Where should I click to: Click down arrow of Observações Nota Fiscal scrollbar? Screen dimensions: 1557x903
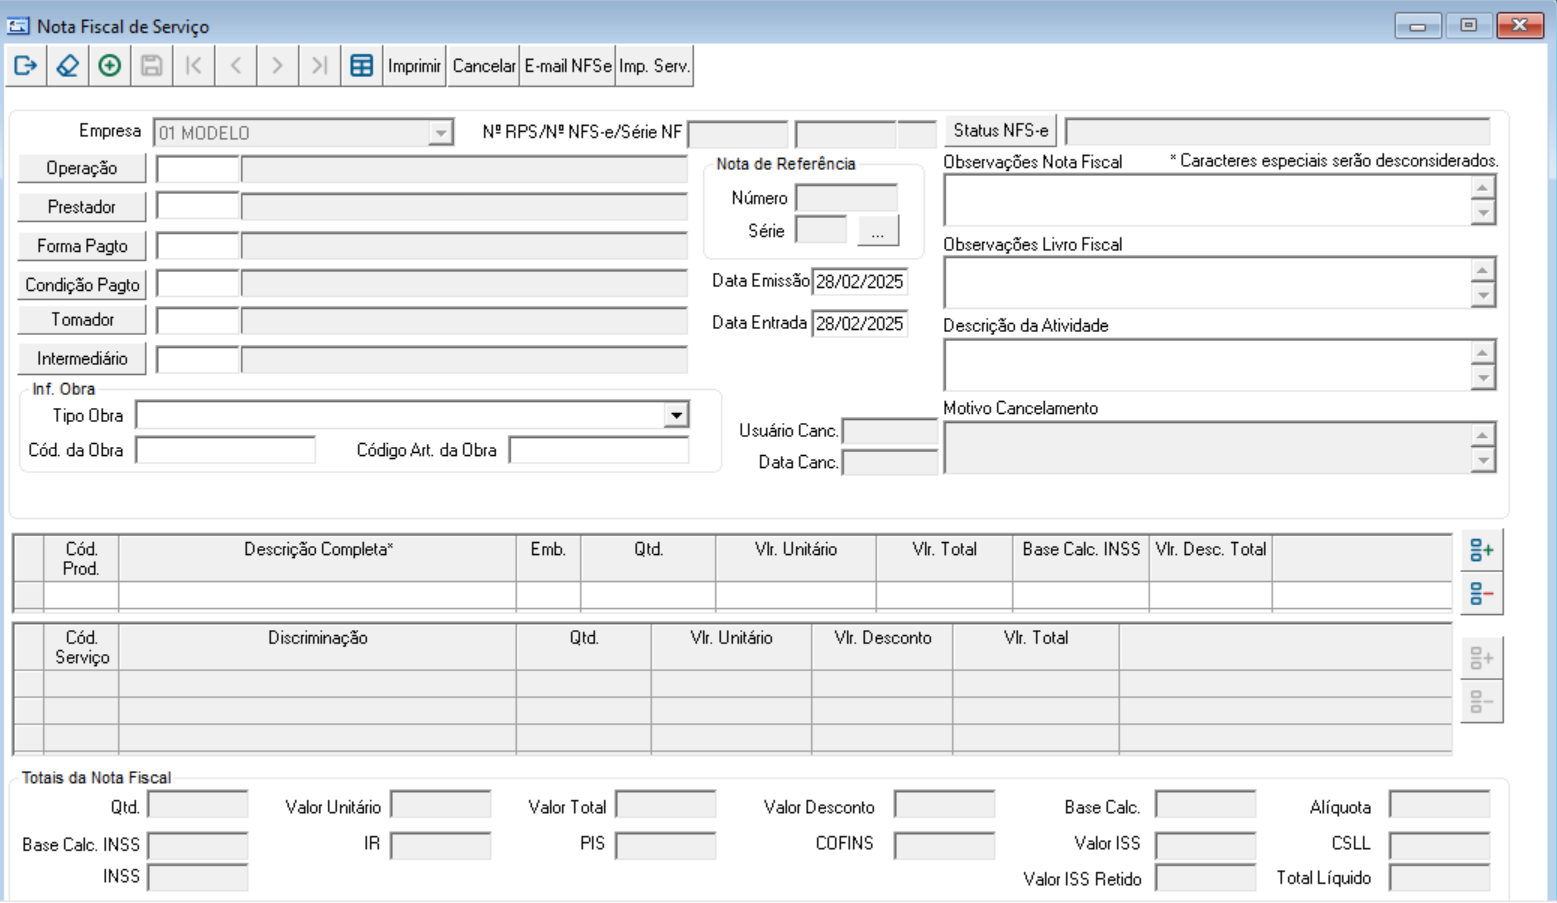(x=1483, y=212)
